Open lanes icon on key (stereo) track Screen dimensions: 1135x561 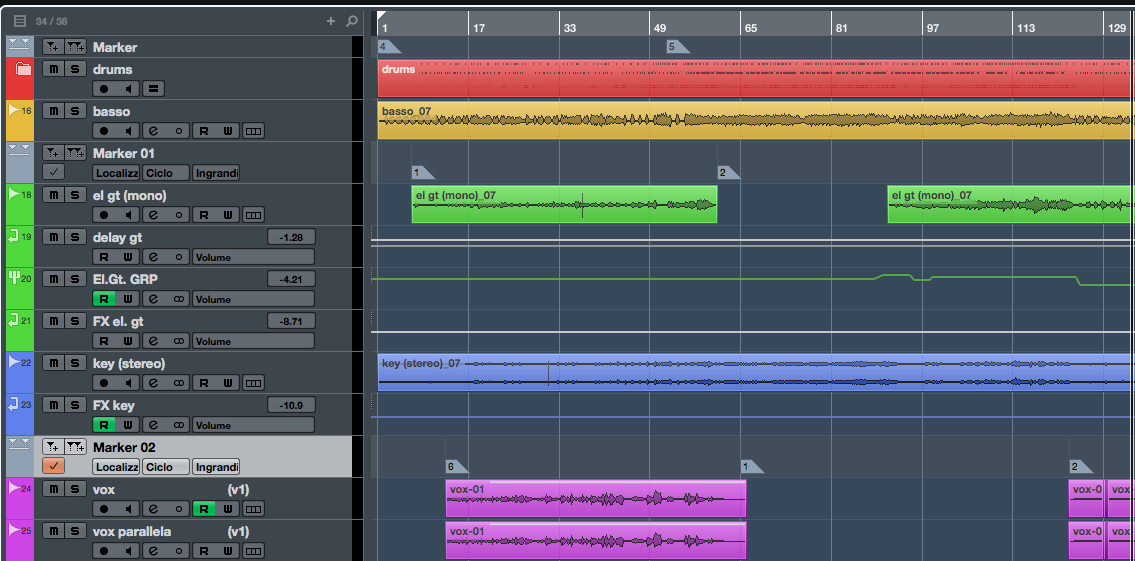click(253, 383)
